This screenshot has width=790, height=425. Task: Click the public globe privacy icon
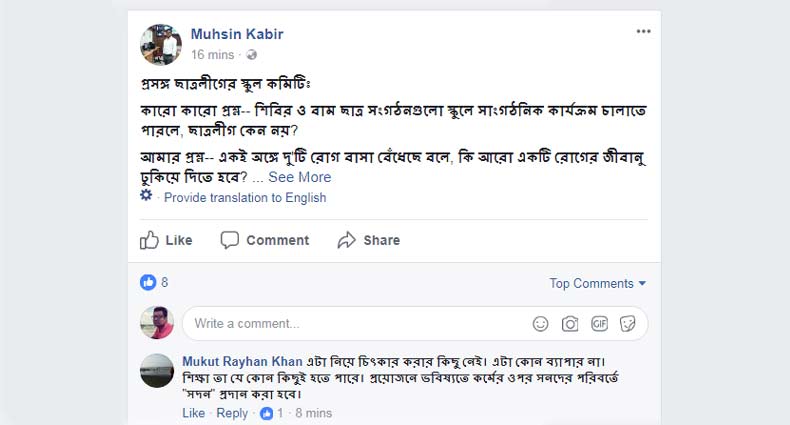(251, 55)
